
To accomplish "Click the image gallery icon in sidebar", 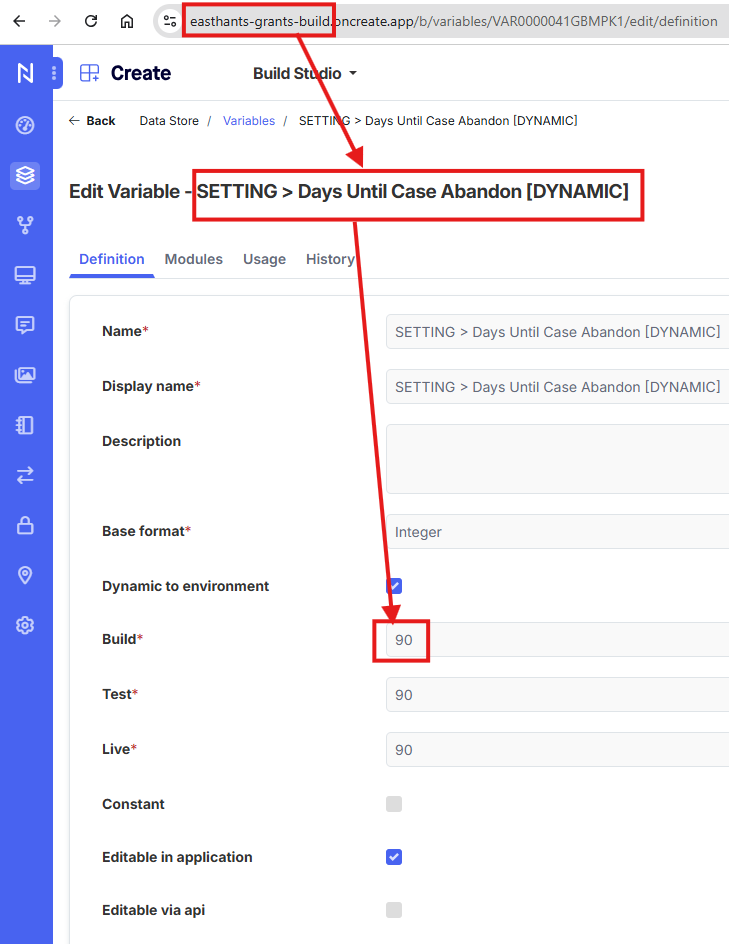I will click(26, 375).
